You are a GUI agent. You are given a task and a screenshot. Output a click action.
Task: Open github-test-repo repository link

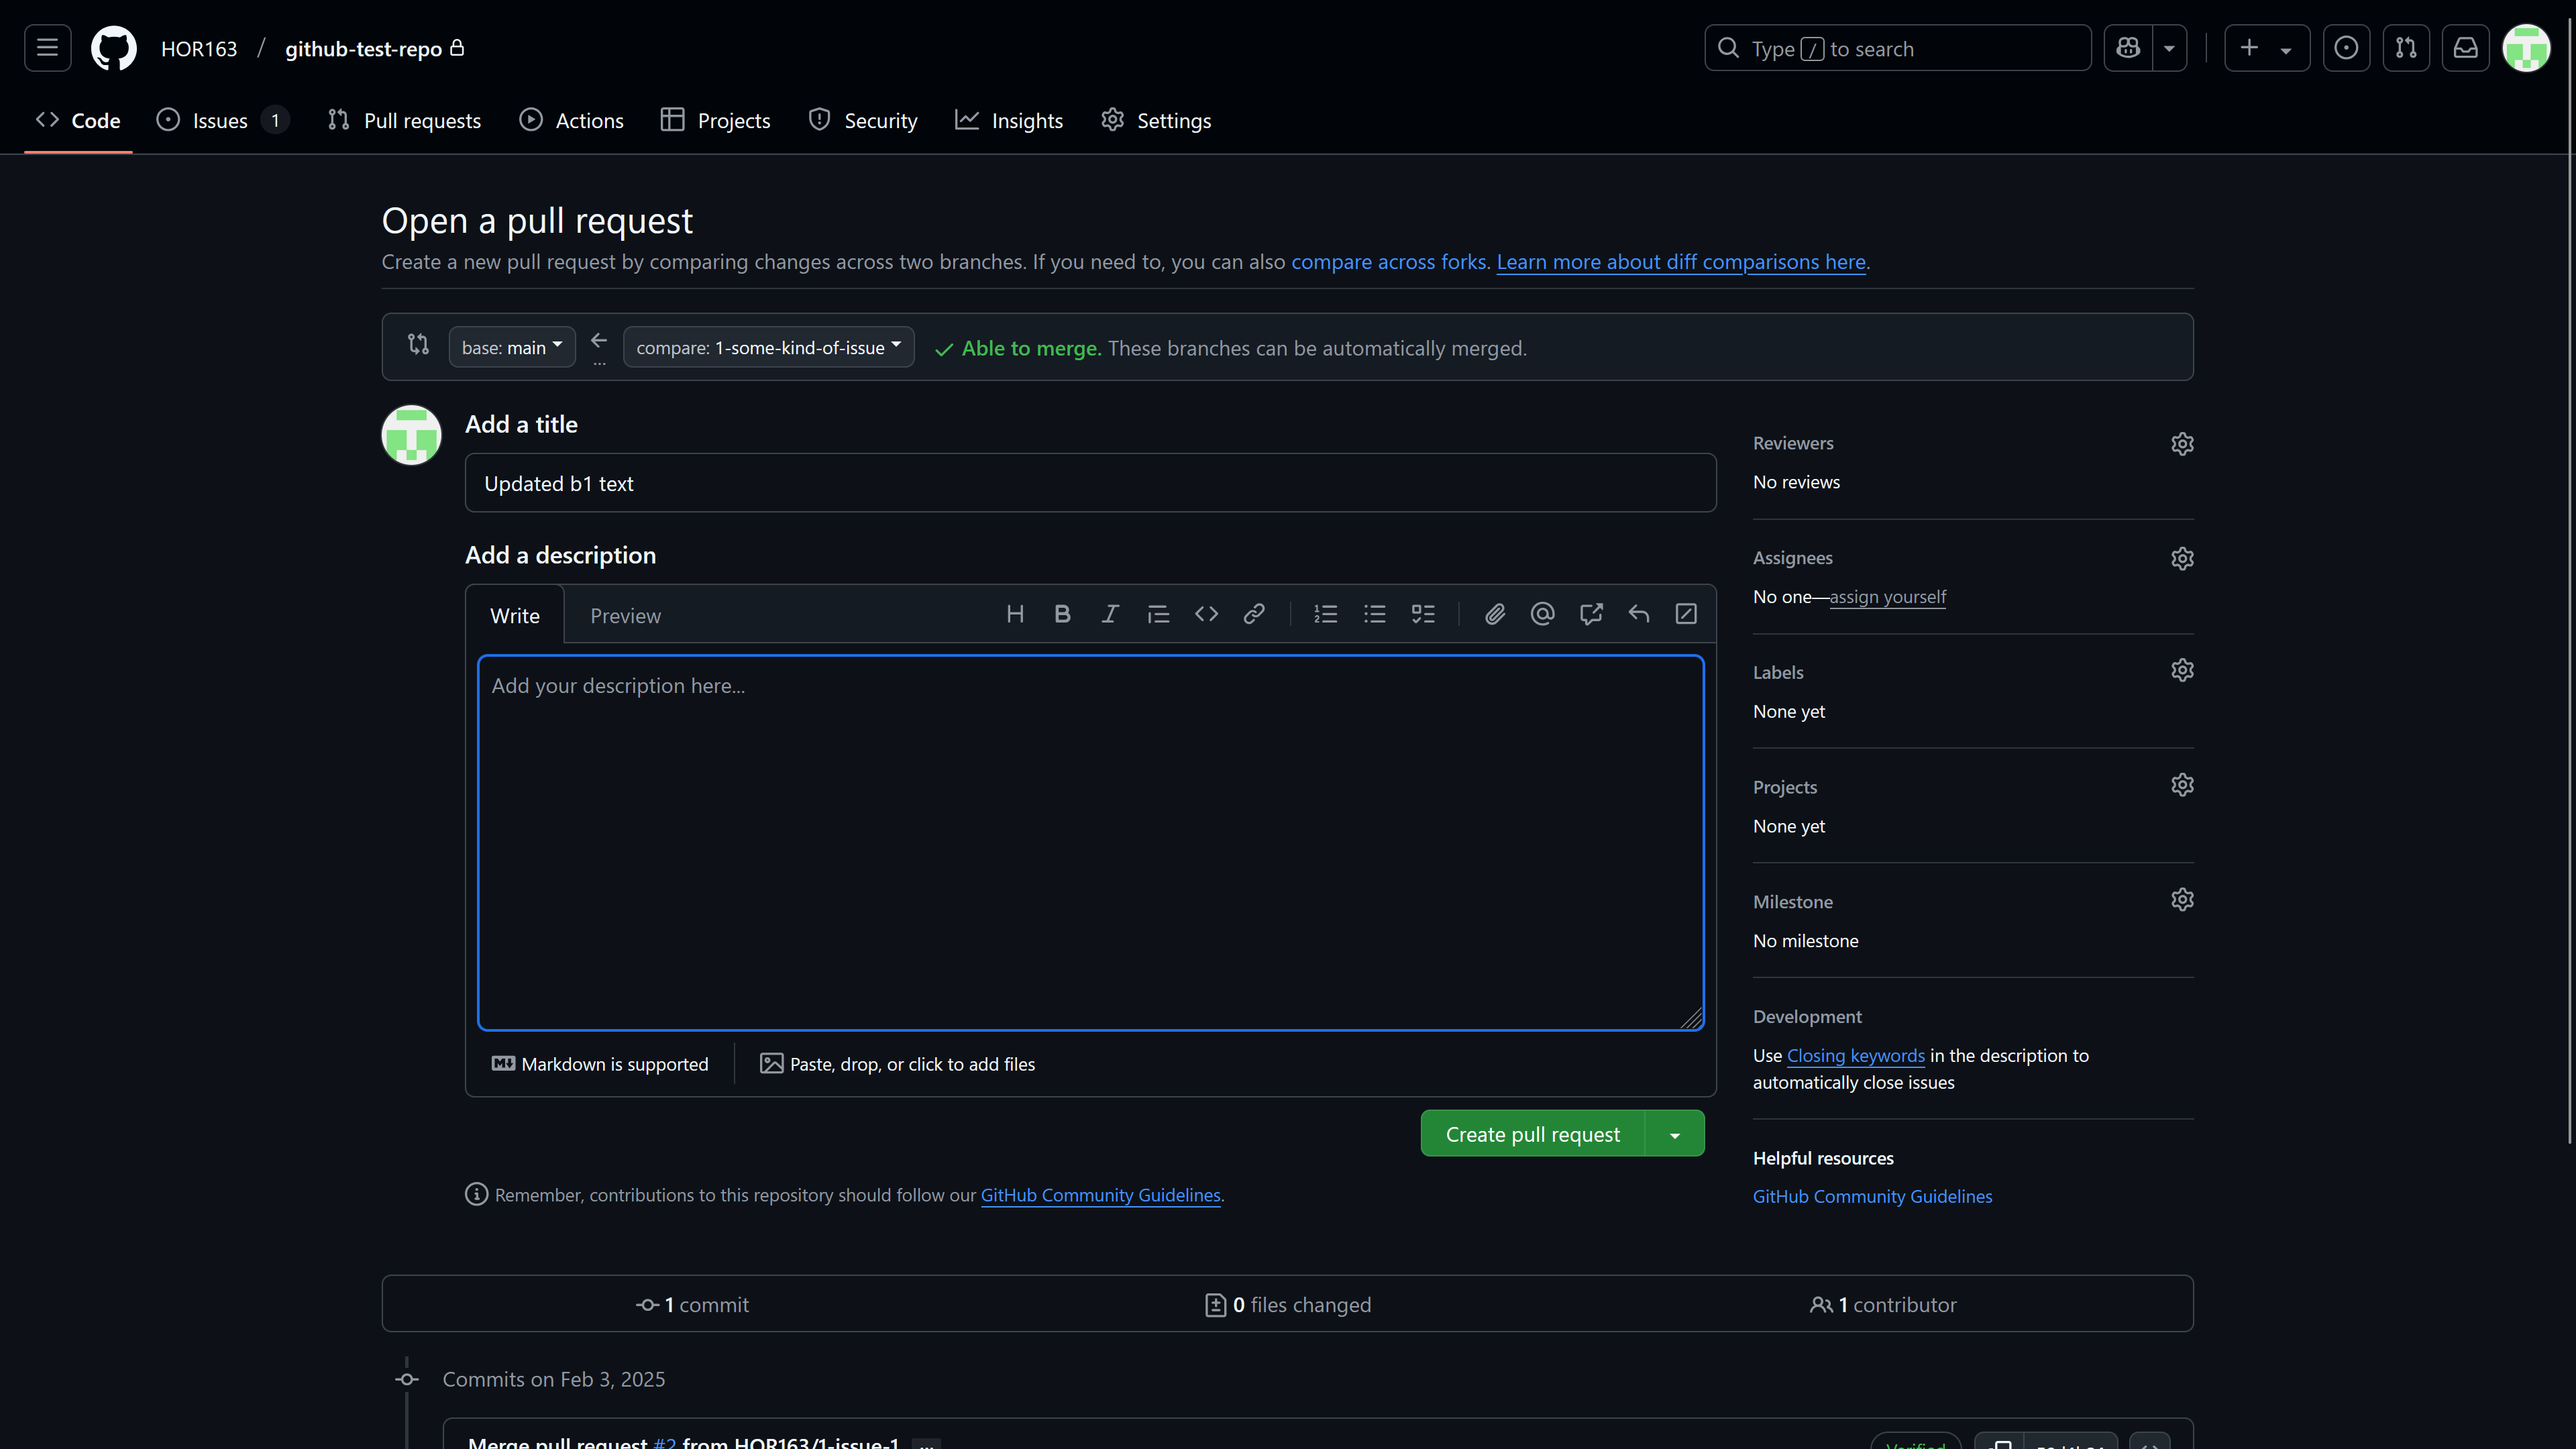[x=363, y=49]
